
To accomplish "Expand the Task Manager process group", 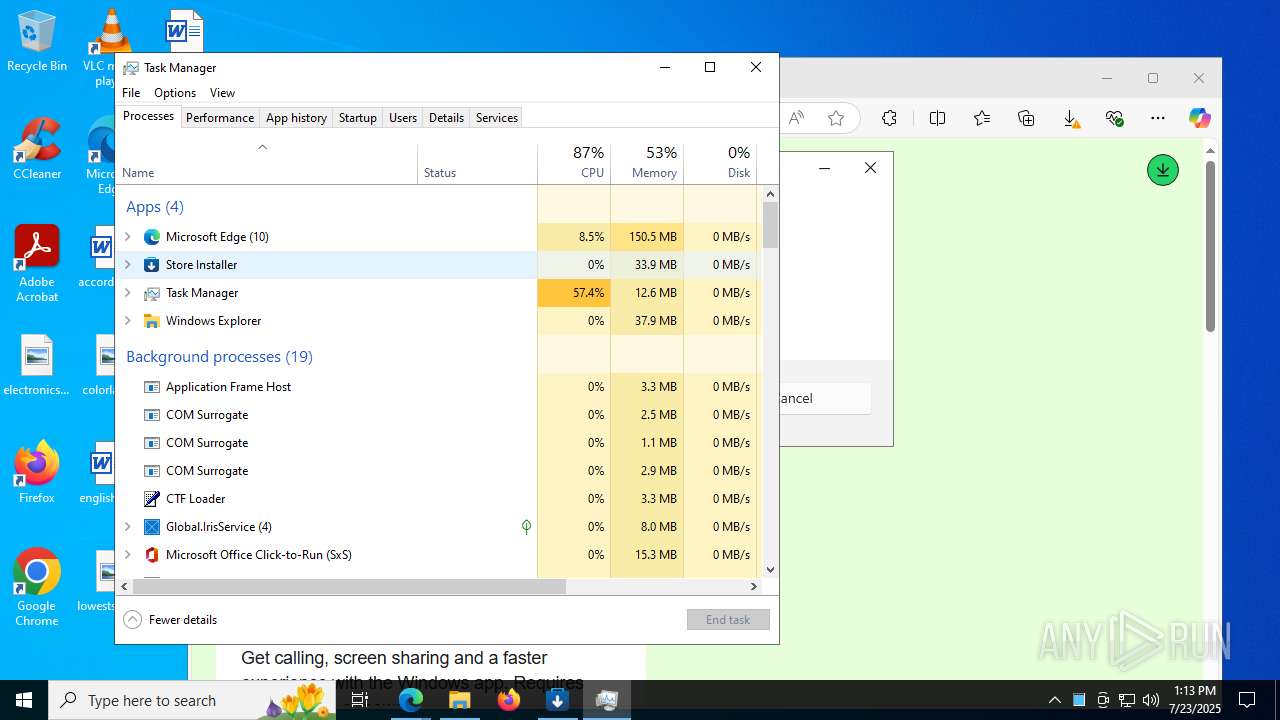I will point(127,293).
